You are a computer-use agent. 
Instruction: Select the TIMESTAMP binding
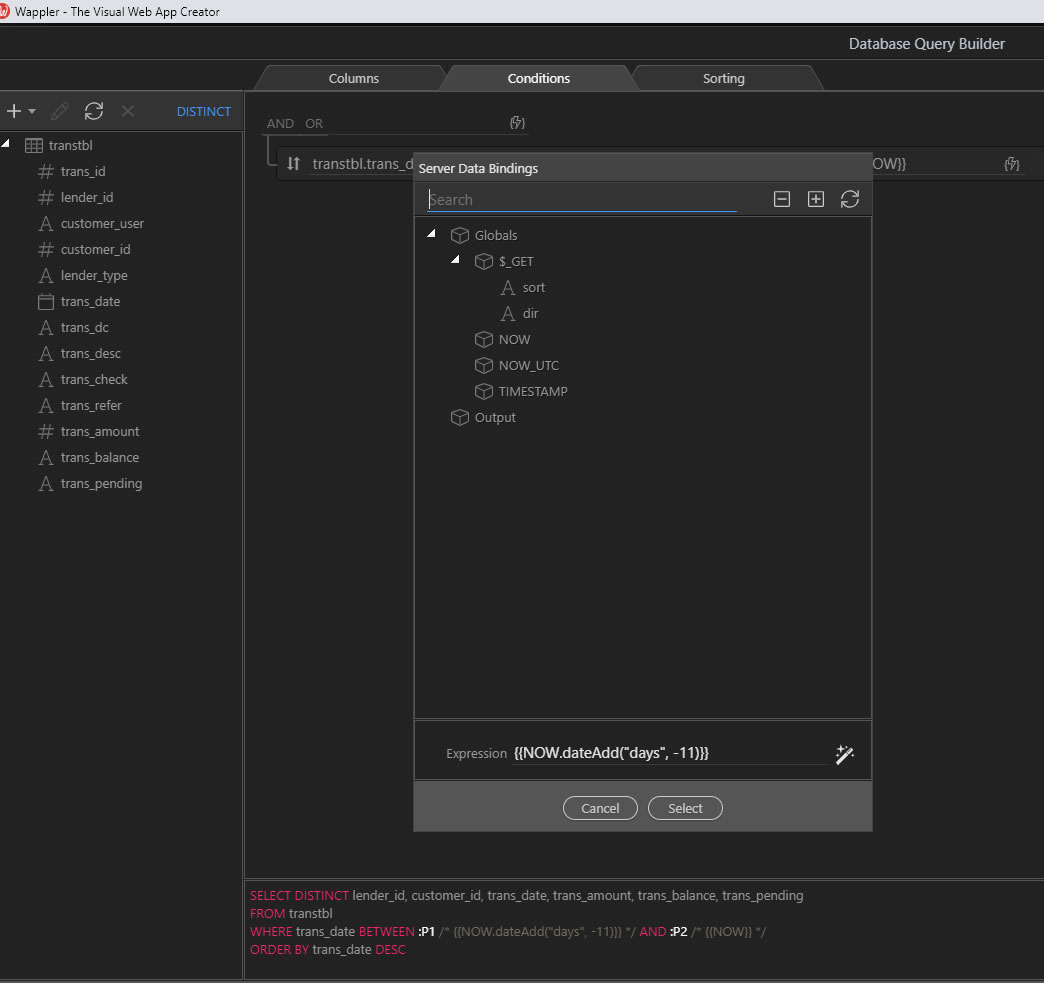(x=533, y=391)
